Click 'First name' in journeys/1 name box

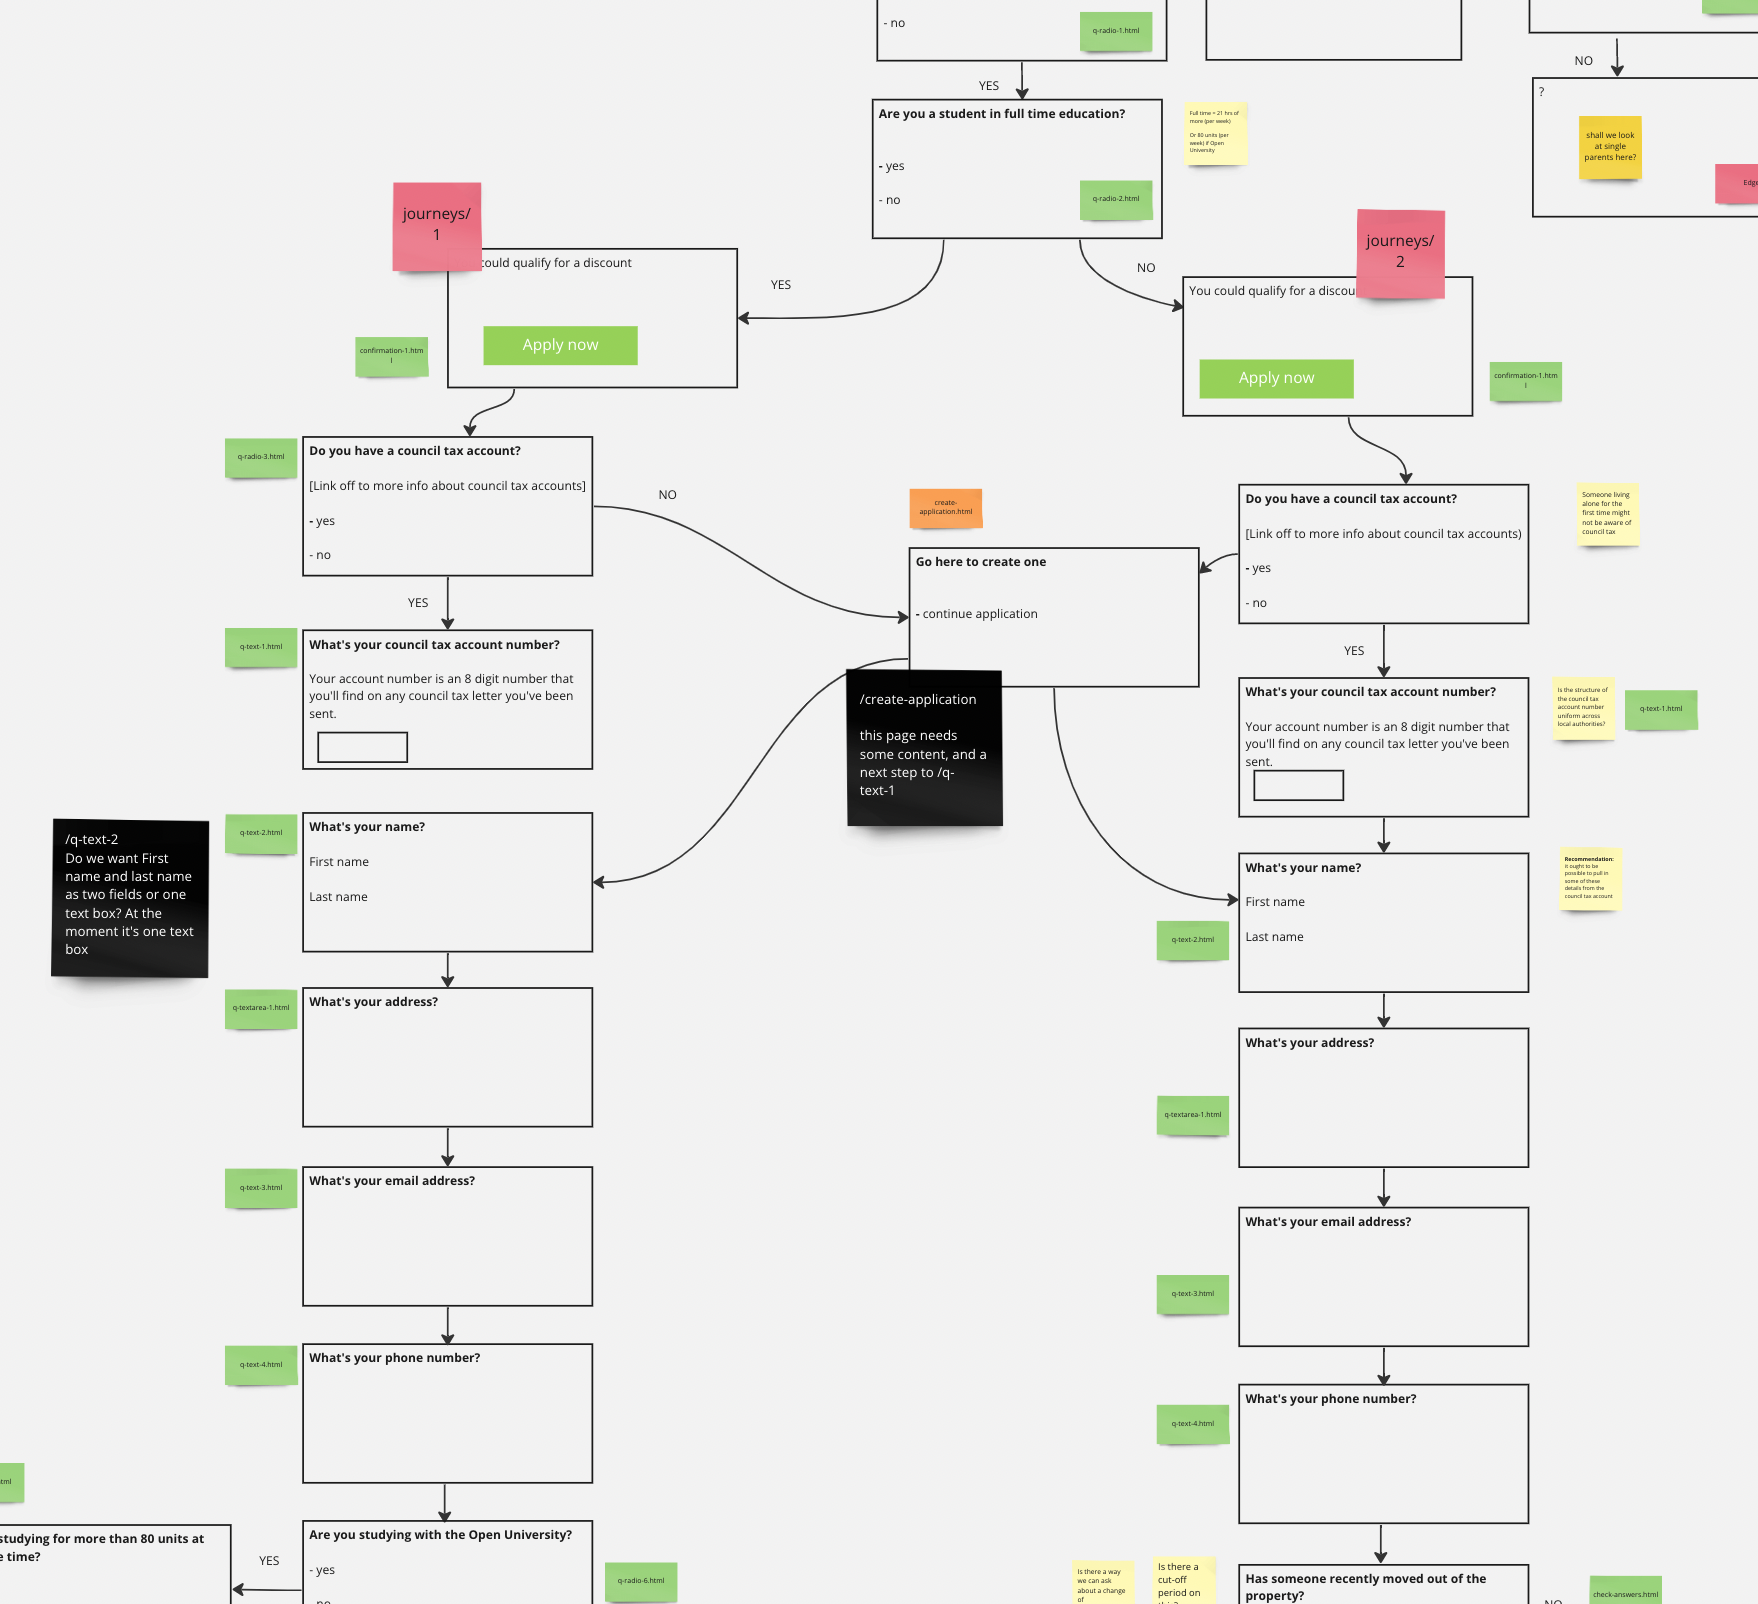click(339, 862)
